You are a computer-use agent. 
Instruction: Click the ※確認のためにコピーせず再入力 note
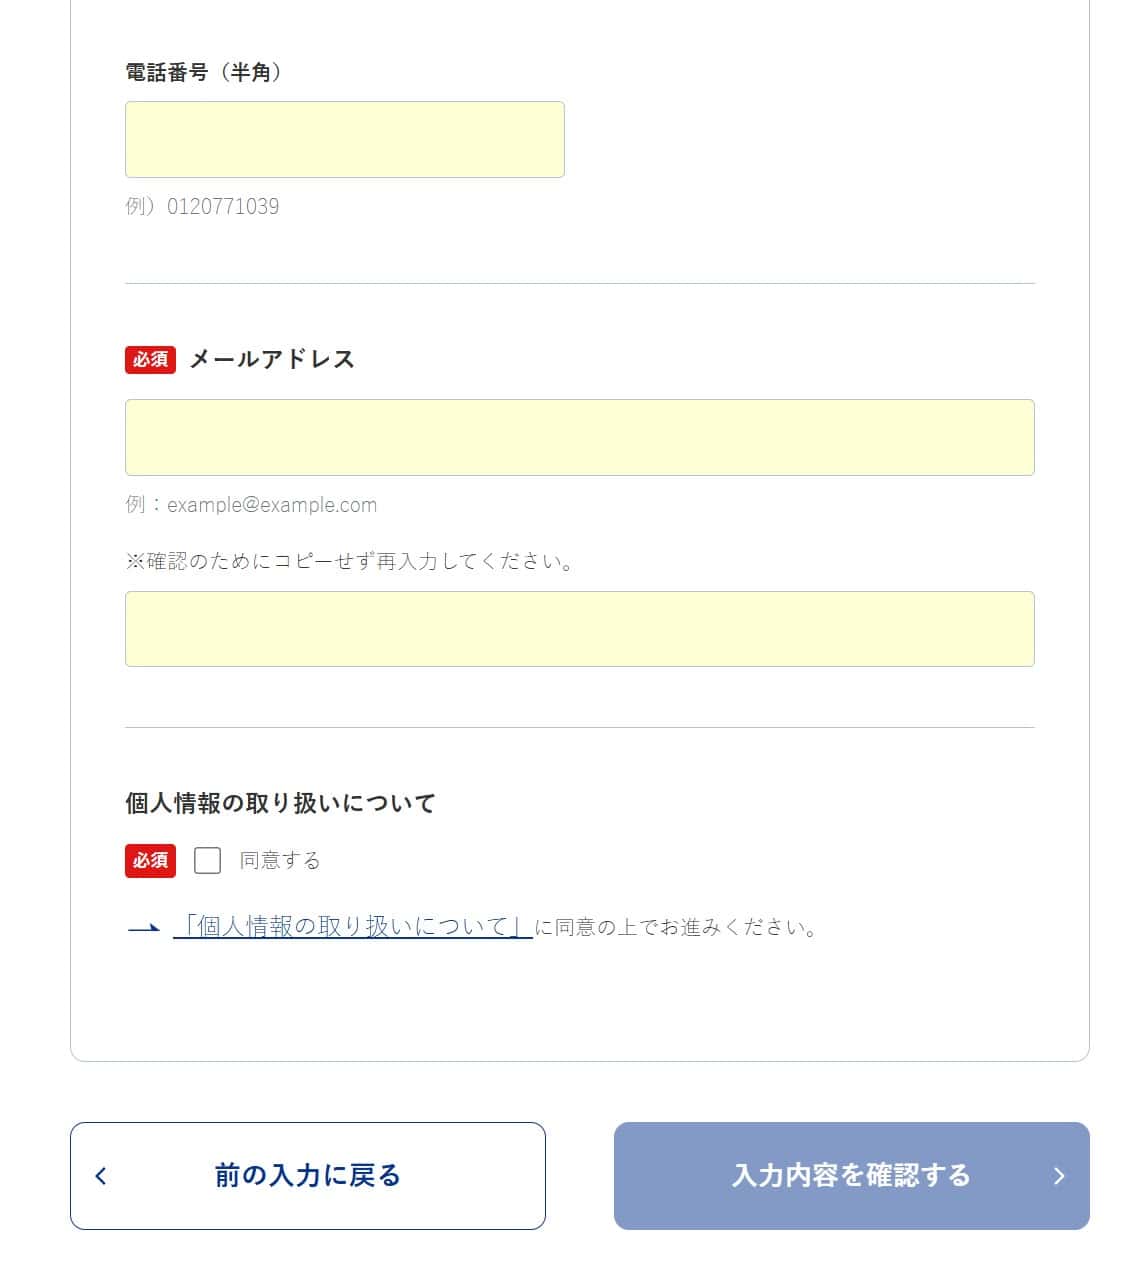[x=350, y=561]
